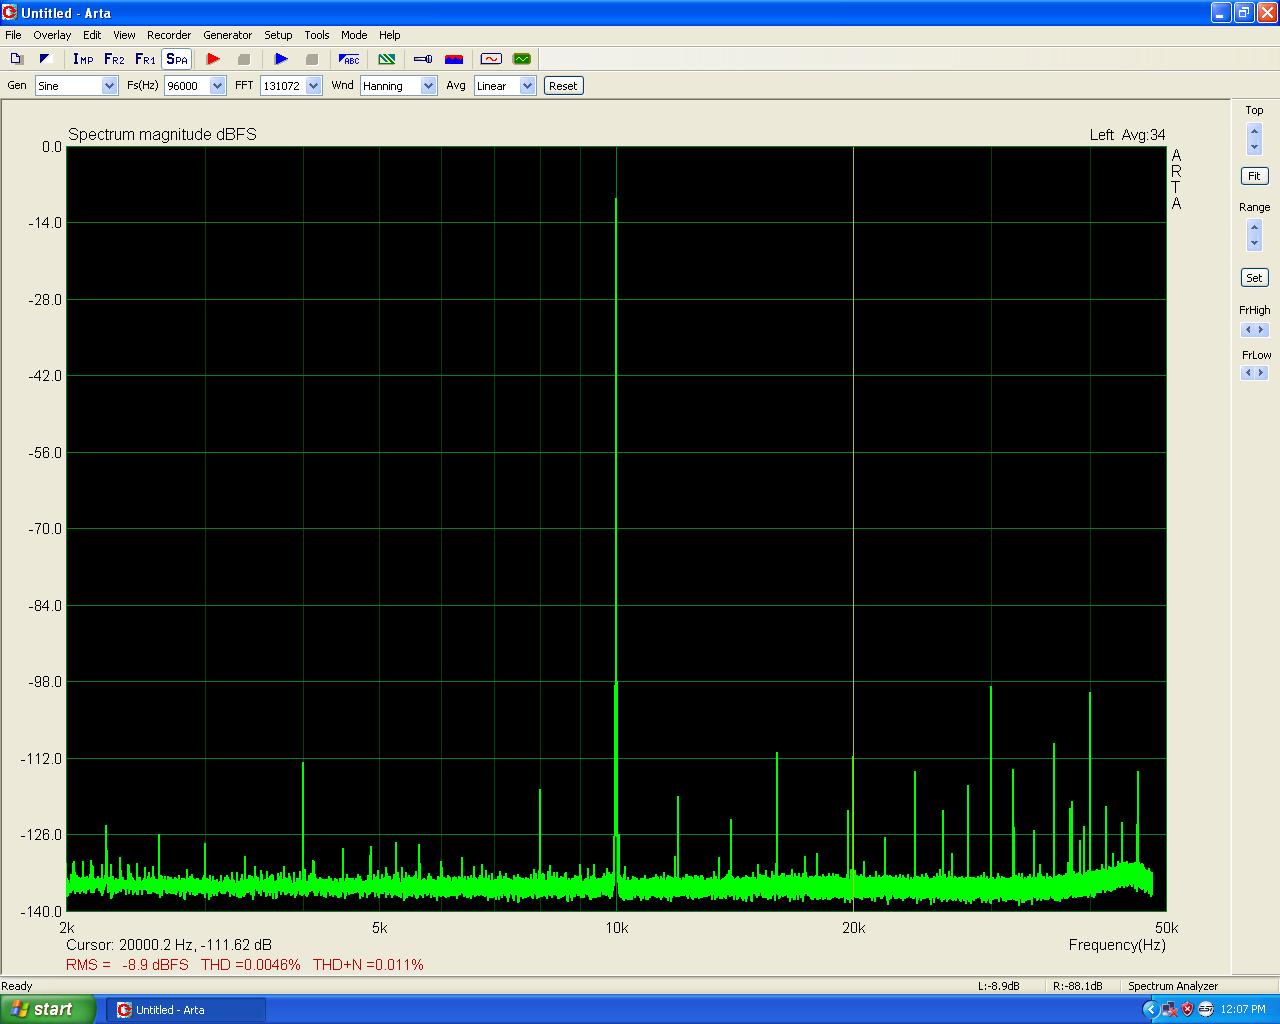The image size is (1280, 1024).
Task: Click the L:-8.9dB status bar entry
Action: 999,986
